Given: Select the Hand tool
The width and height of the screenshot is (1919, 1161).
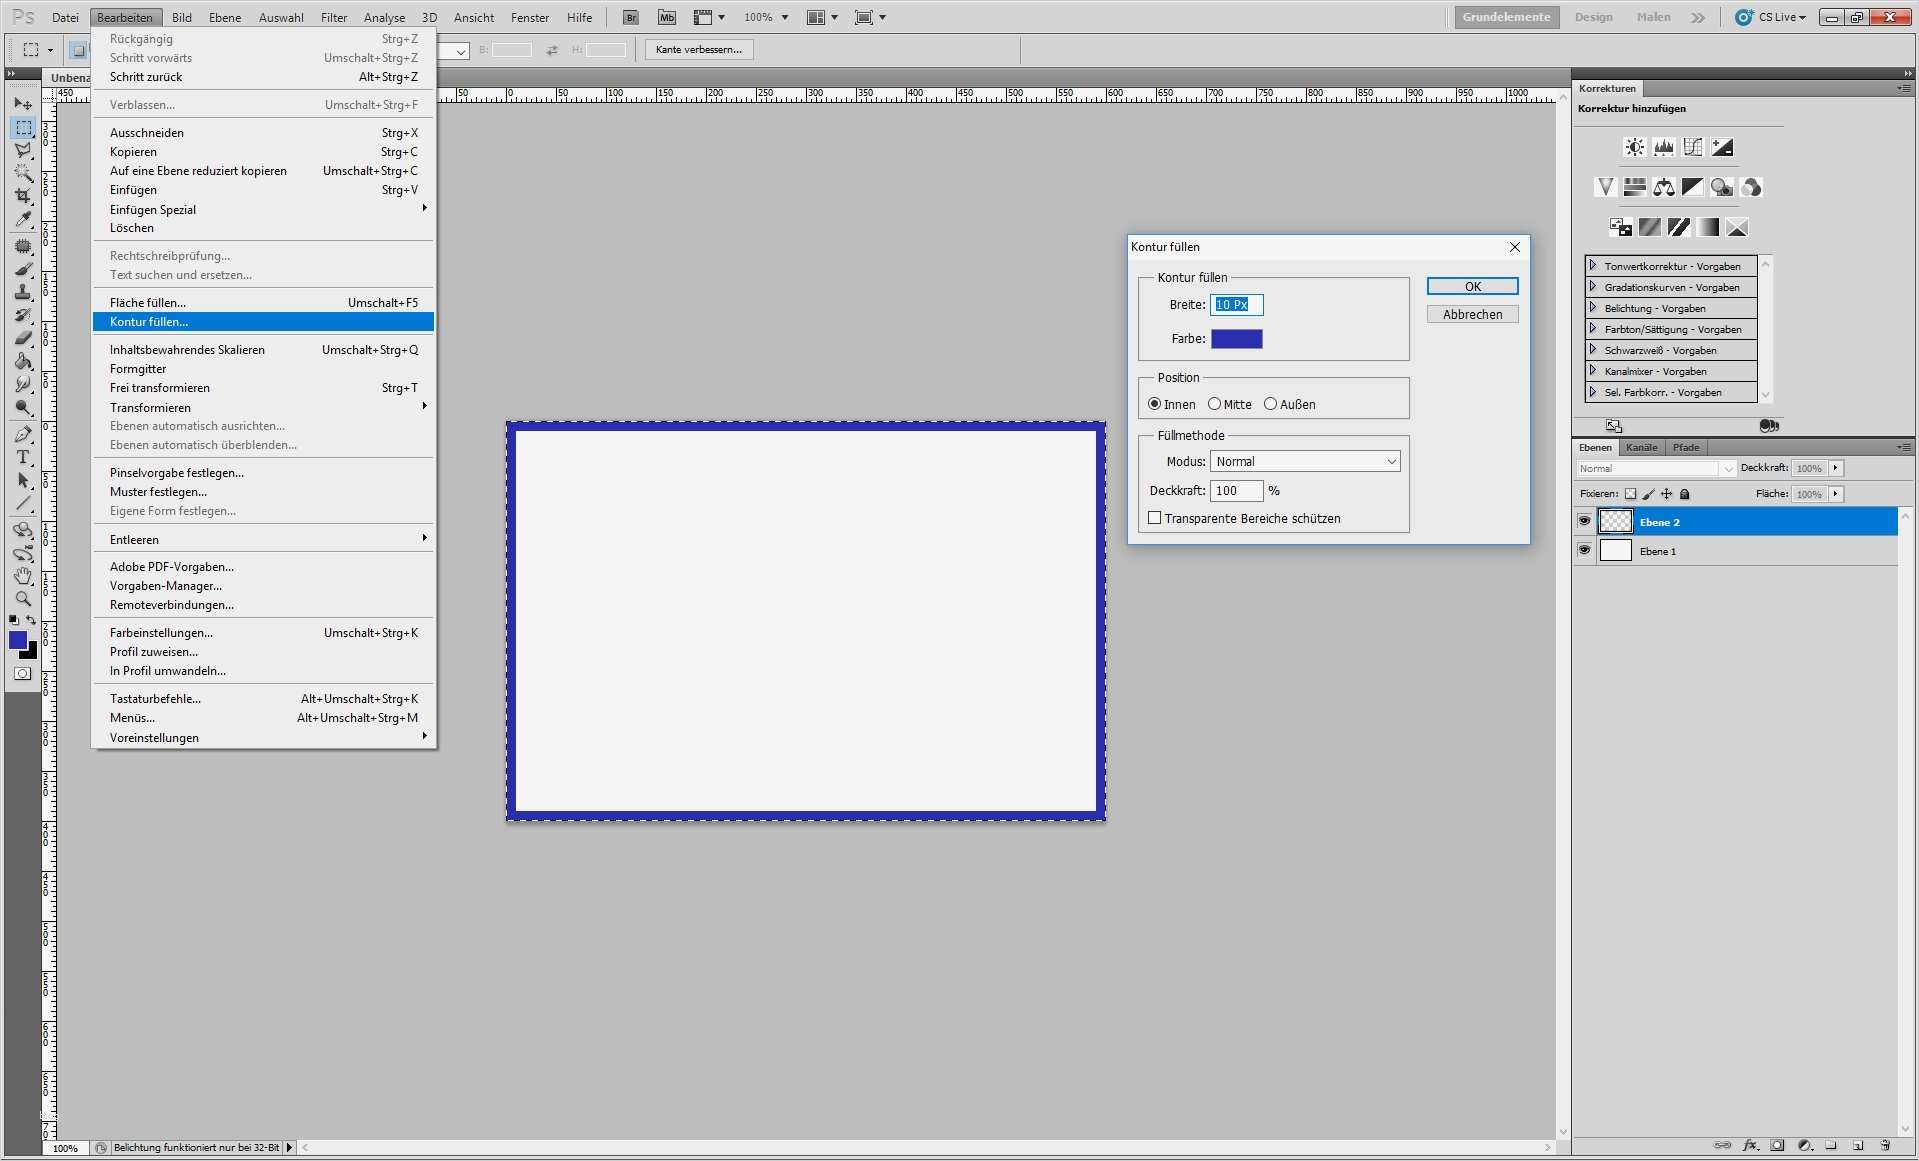Looking at the screenshot, I should coord(23,576).
